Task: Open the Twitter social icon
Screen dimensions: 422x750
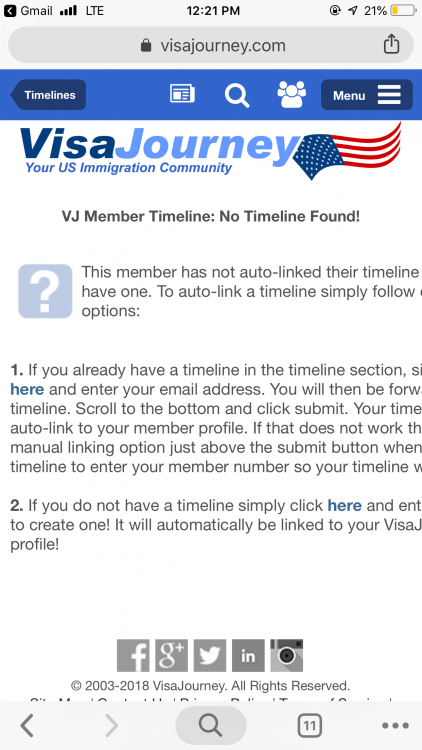Action: pos(210,655)
